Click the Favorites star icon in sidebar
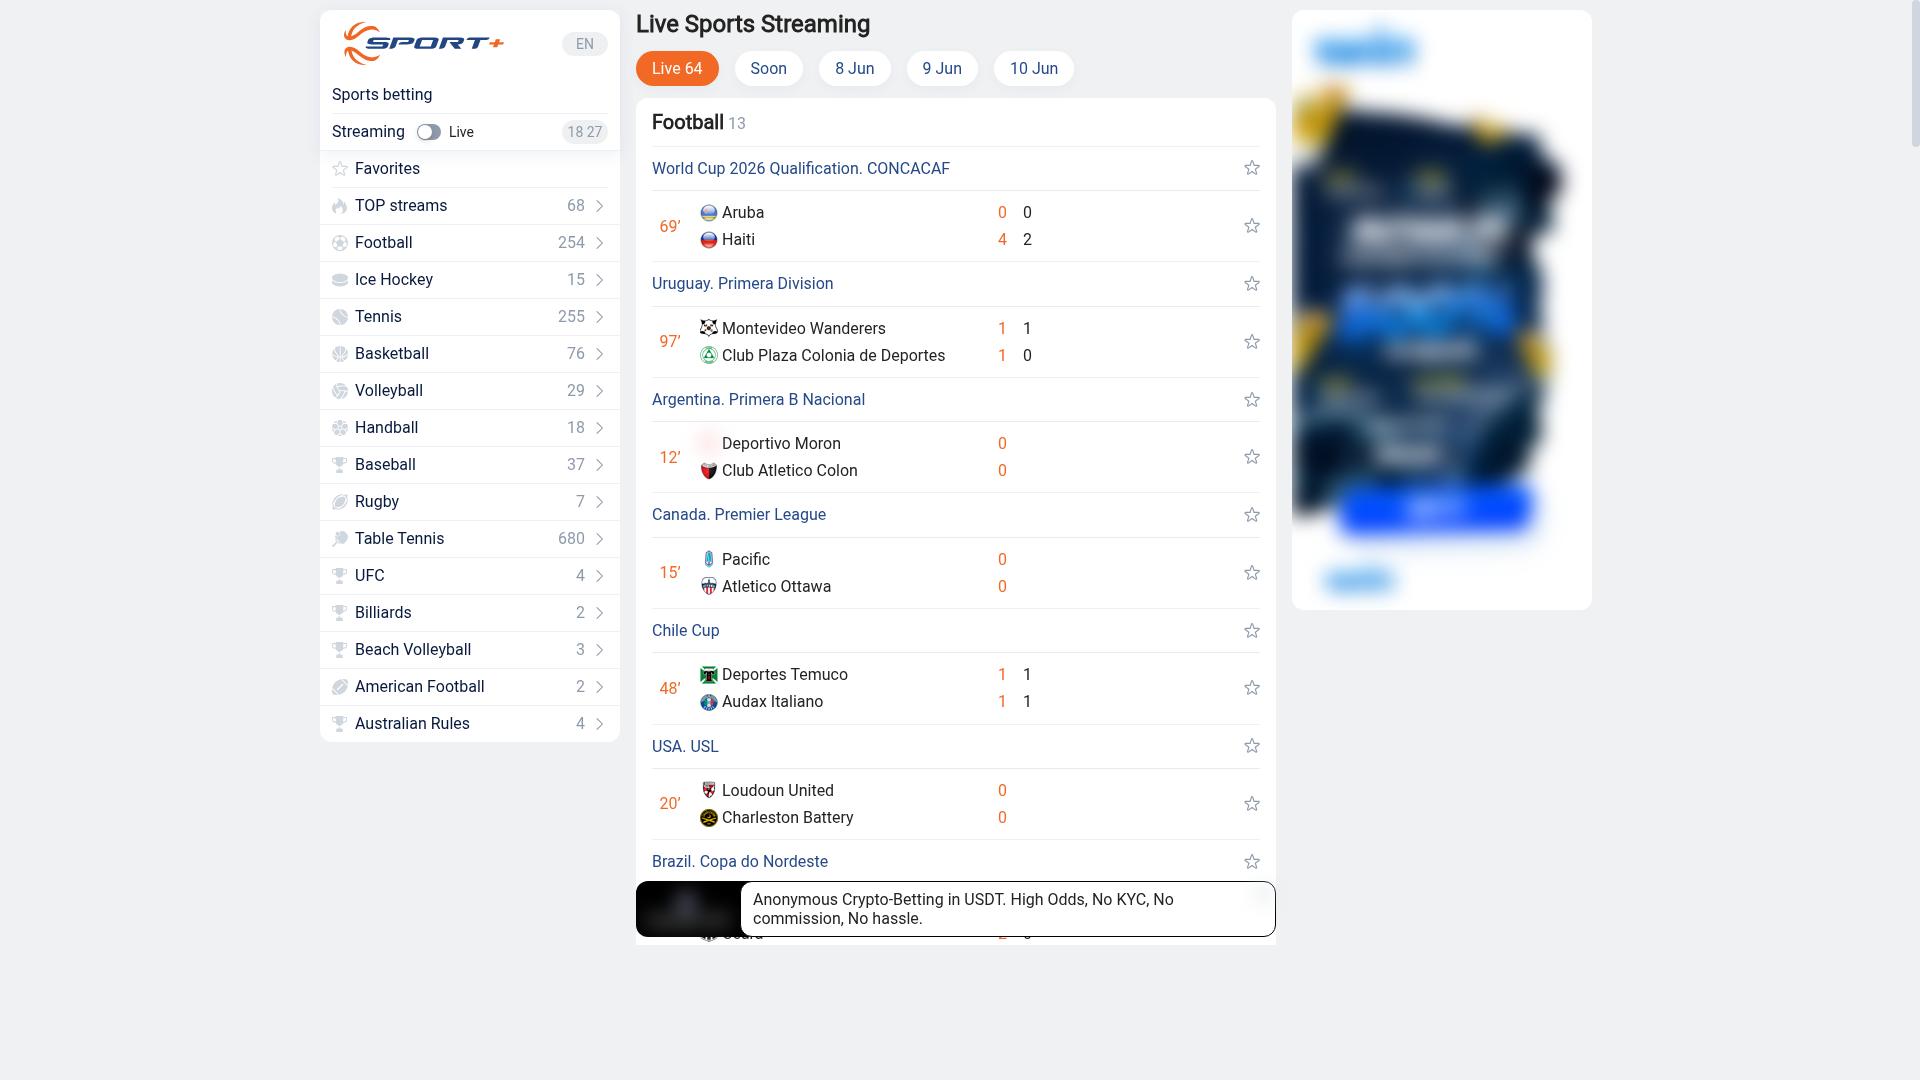This screenshot has height=1080, width=1920. (340, 169)
